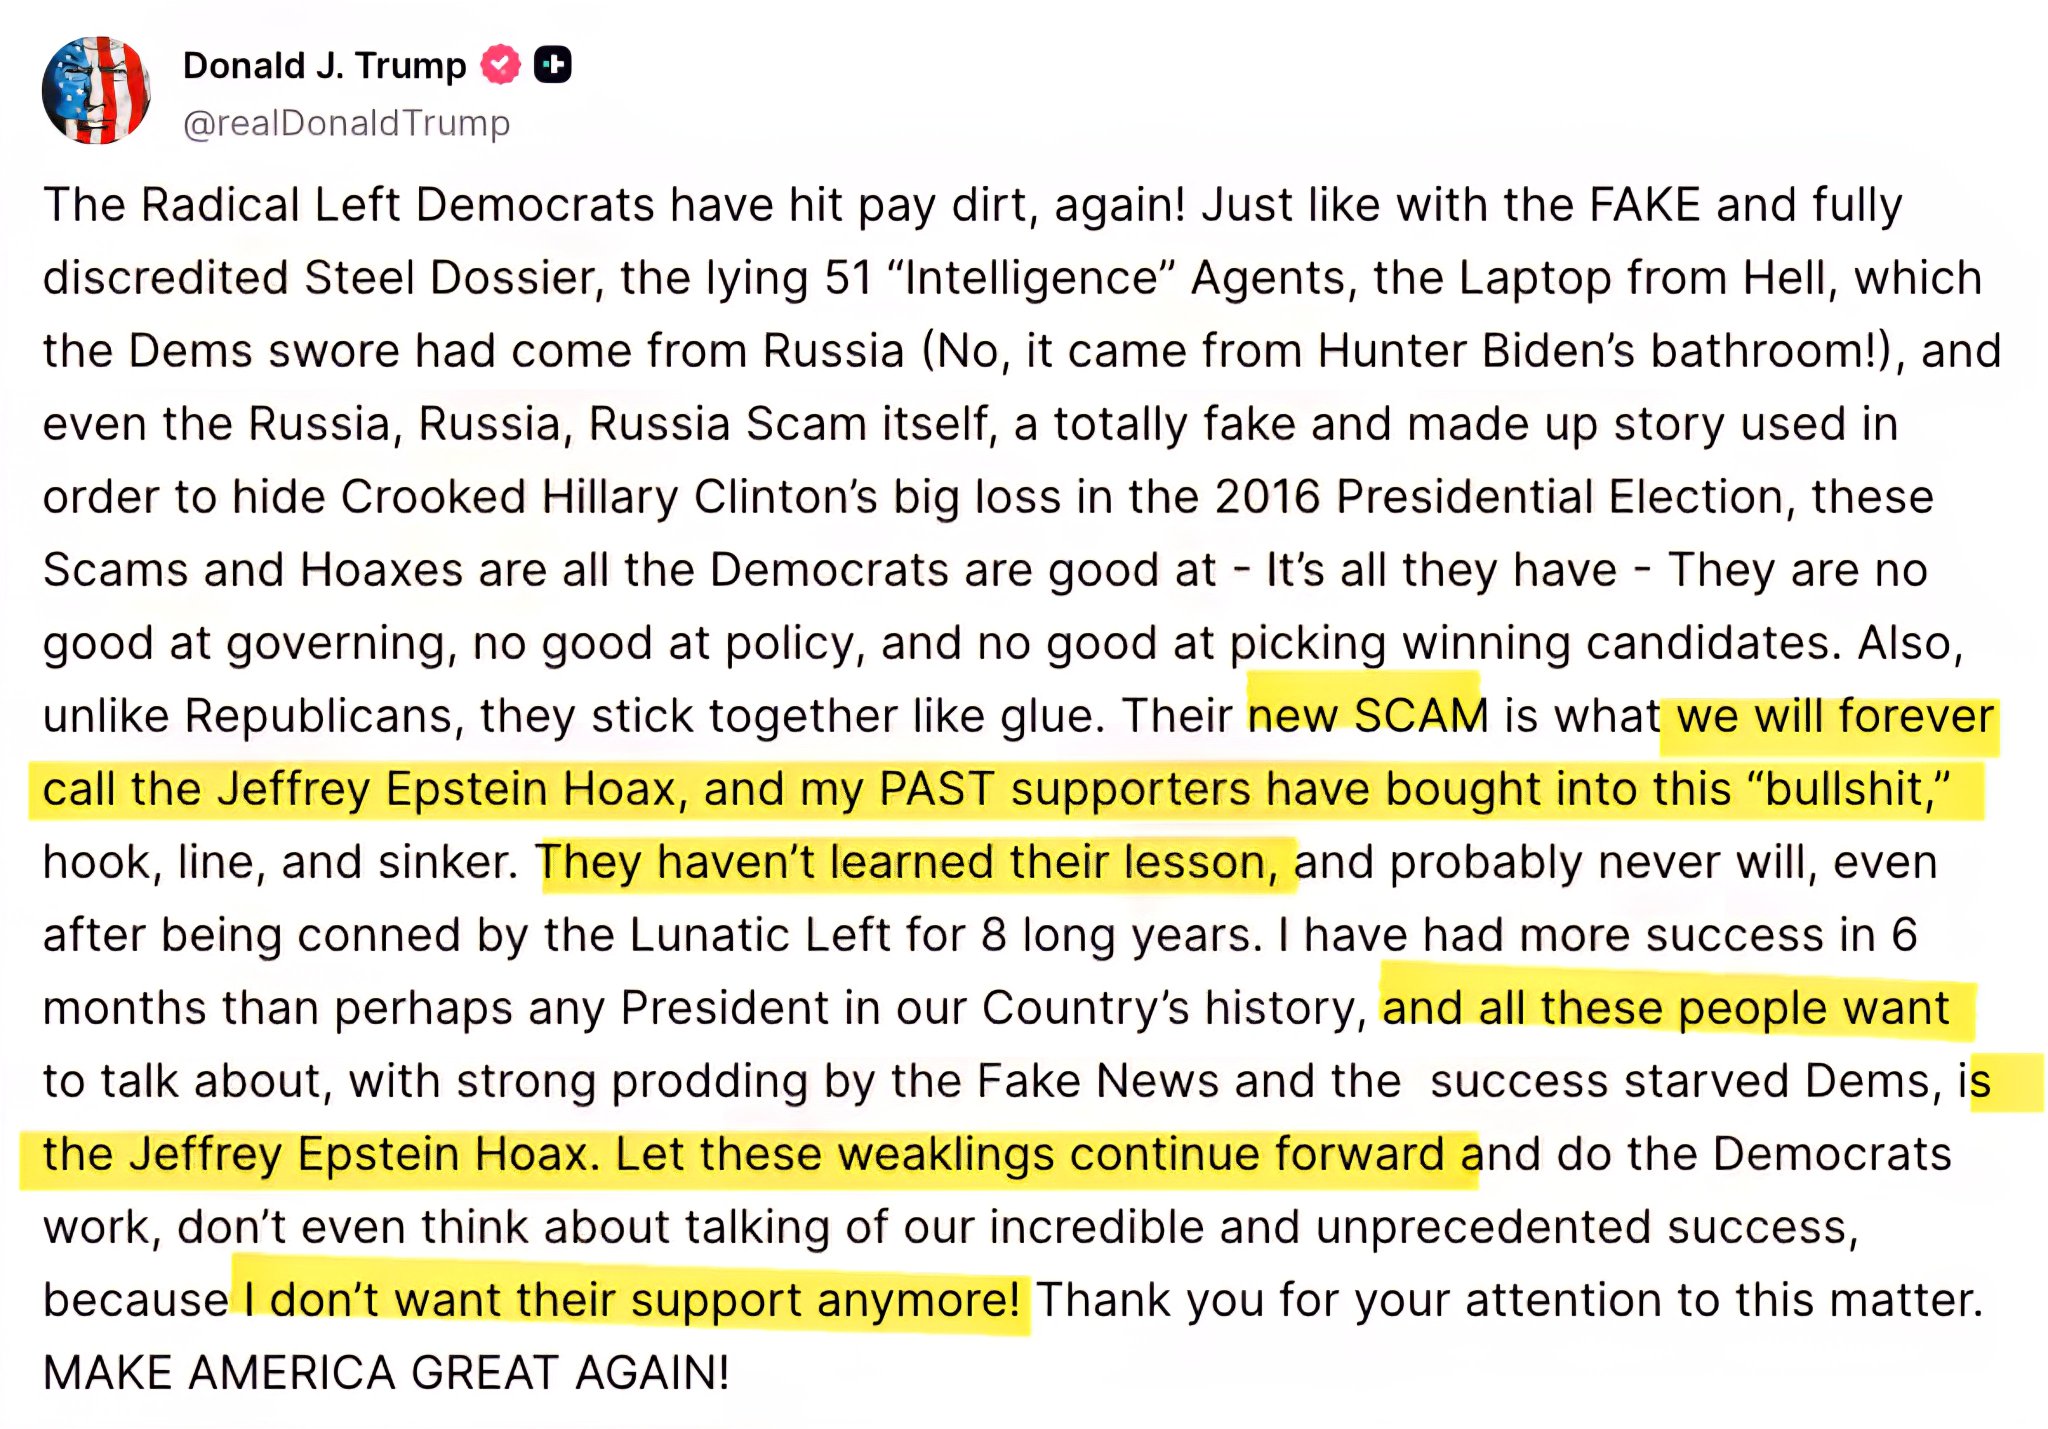Click the highlighted "new SCAM" text
Viewport: 2048px width, 1429px height.
1368,715
